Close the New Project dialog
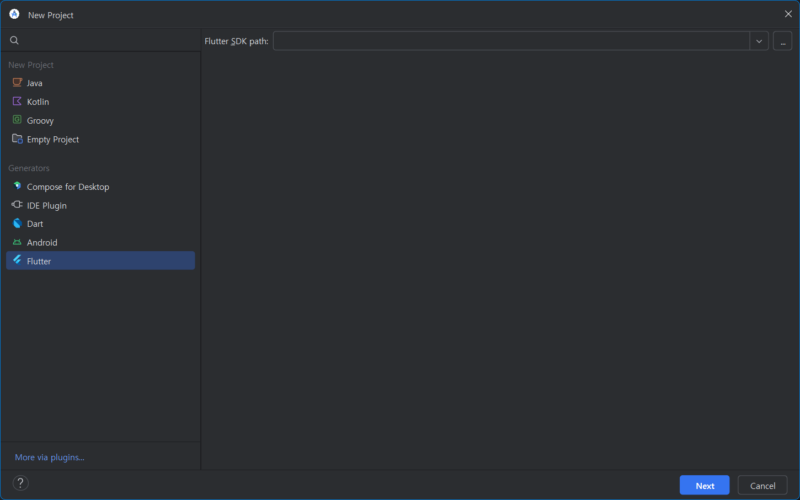The image size is (800, 500). pos(788,14)
